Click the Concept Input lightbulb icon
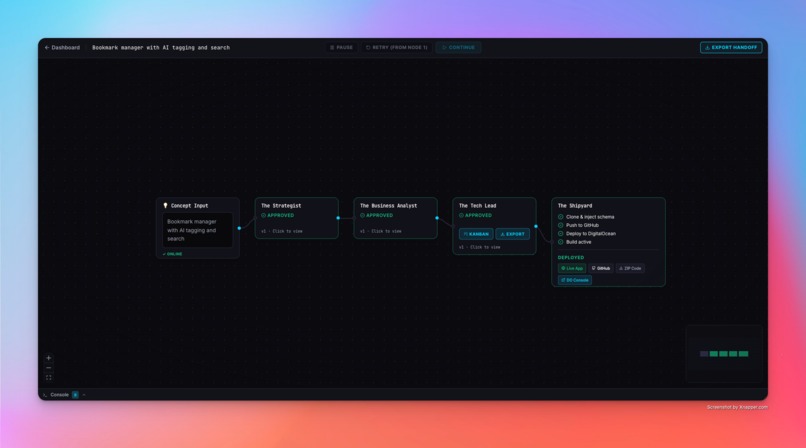This screenshot has width=806, height=448. [166, 206]
